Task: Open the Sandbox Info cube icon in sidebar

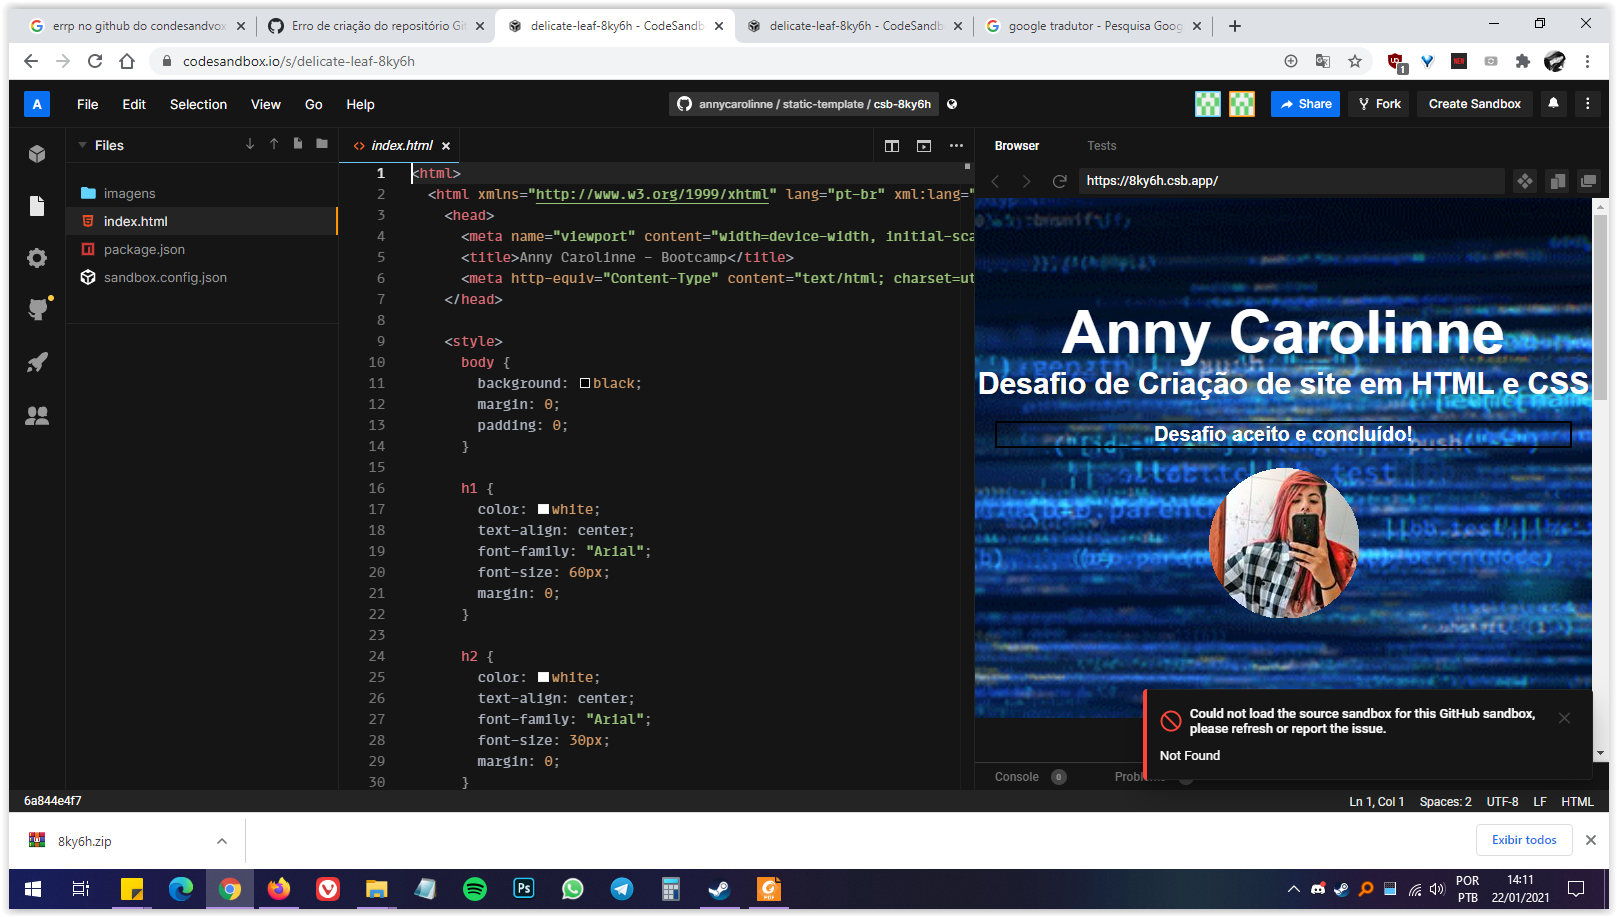Action: (37, 154)
